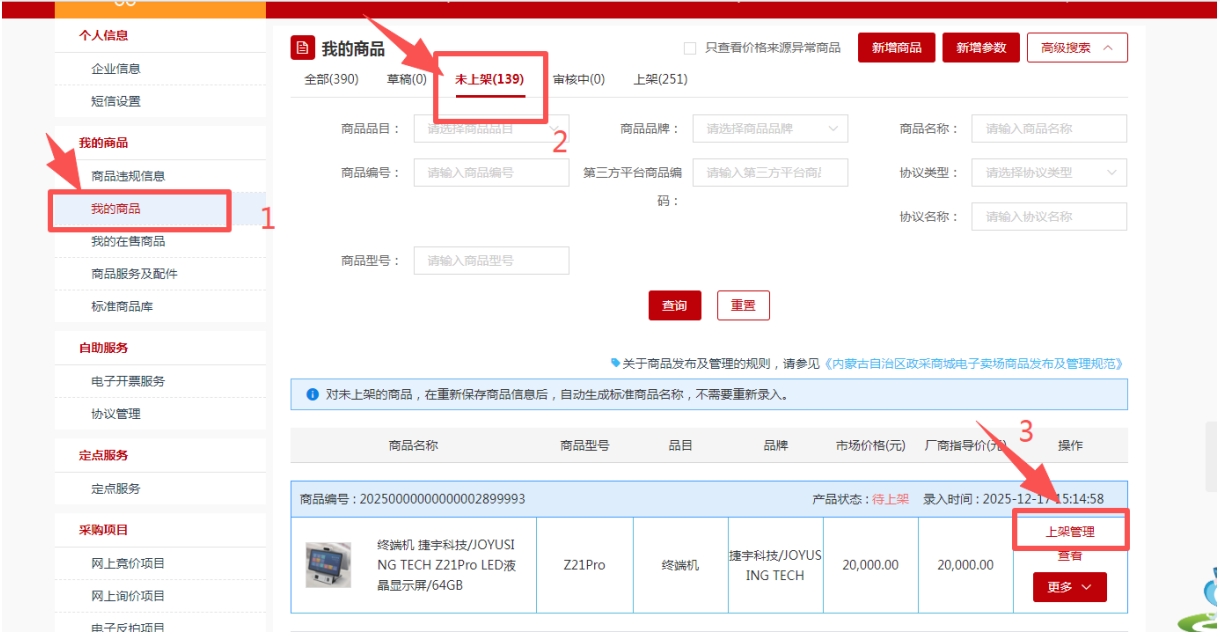Click the 新增商品 button
This screenshot has height=638, width=1220.
pos(896,48)
